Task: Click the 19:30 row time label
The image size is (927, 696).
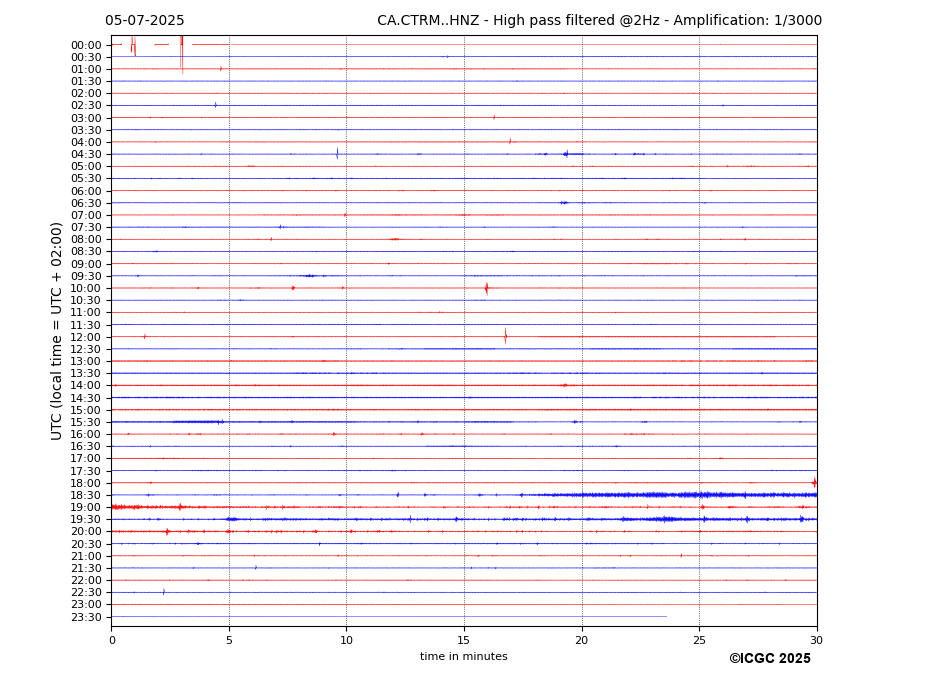Action: pos(86,519)
